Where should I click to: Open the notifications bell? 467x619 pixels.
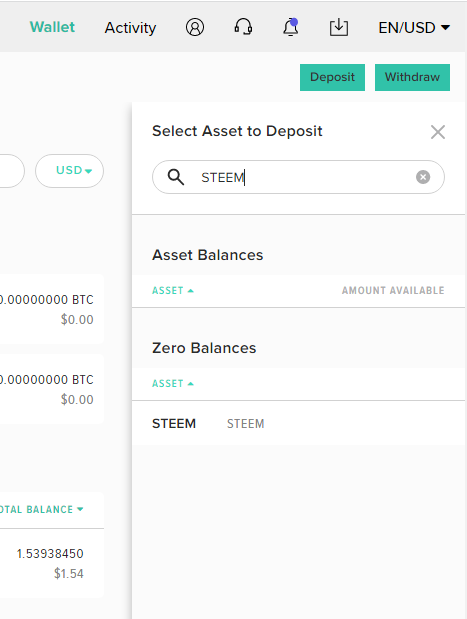pos(291,27)
